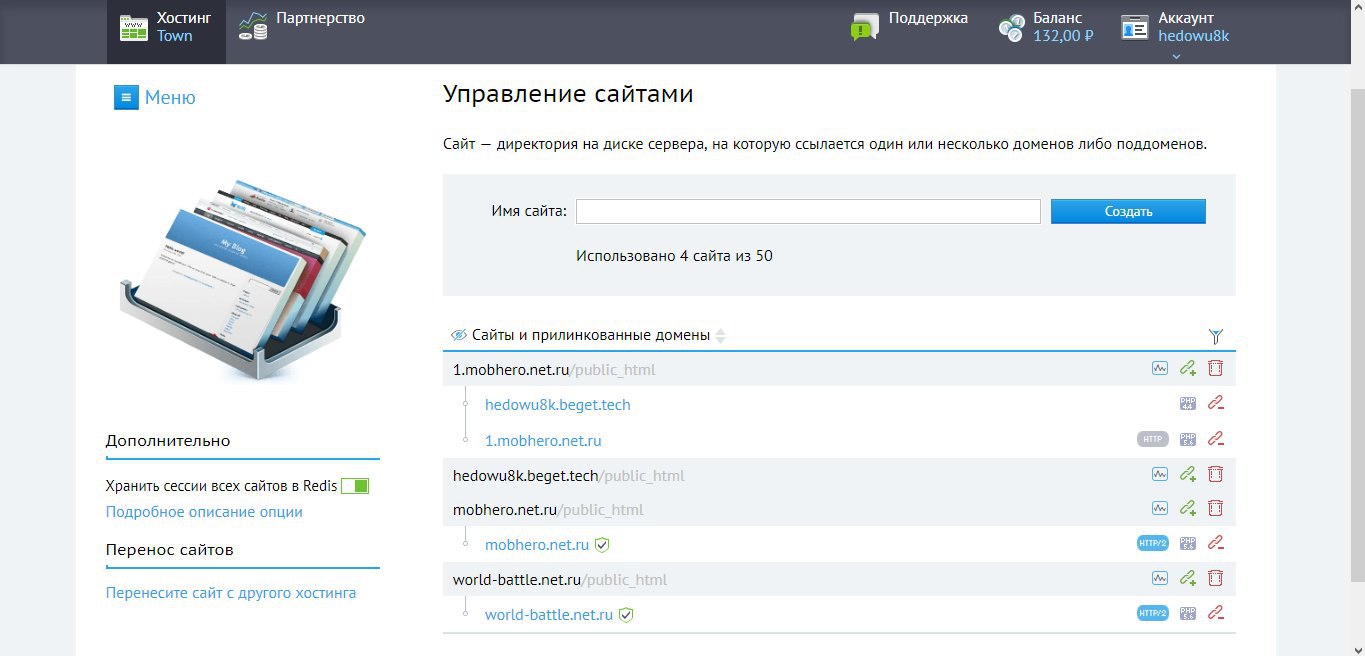Unlink the hedowu8k.beget.tech domain under 1.mobhero.net.ru
The height and width of the screenshot is (656, 1365).
coord(1215,404)
